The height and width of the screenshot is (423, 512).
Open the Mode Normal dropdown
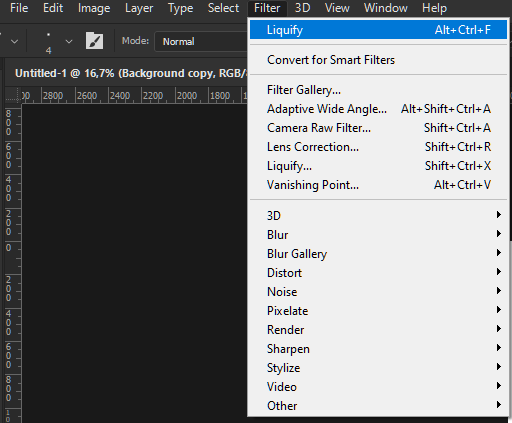coord(201,41)
